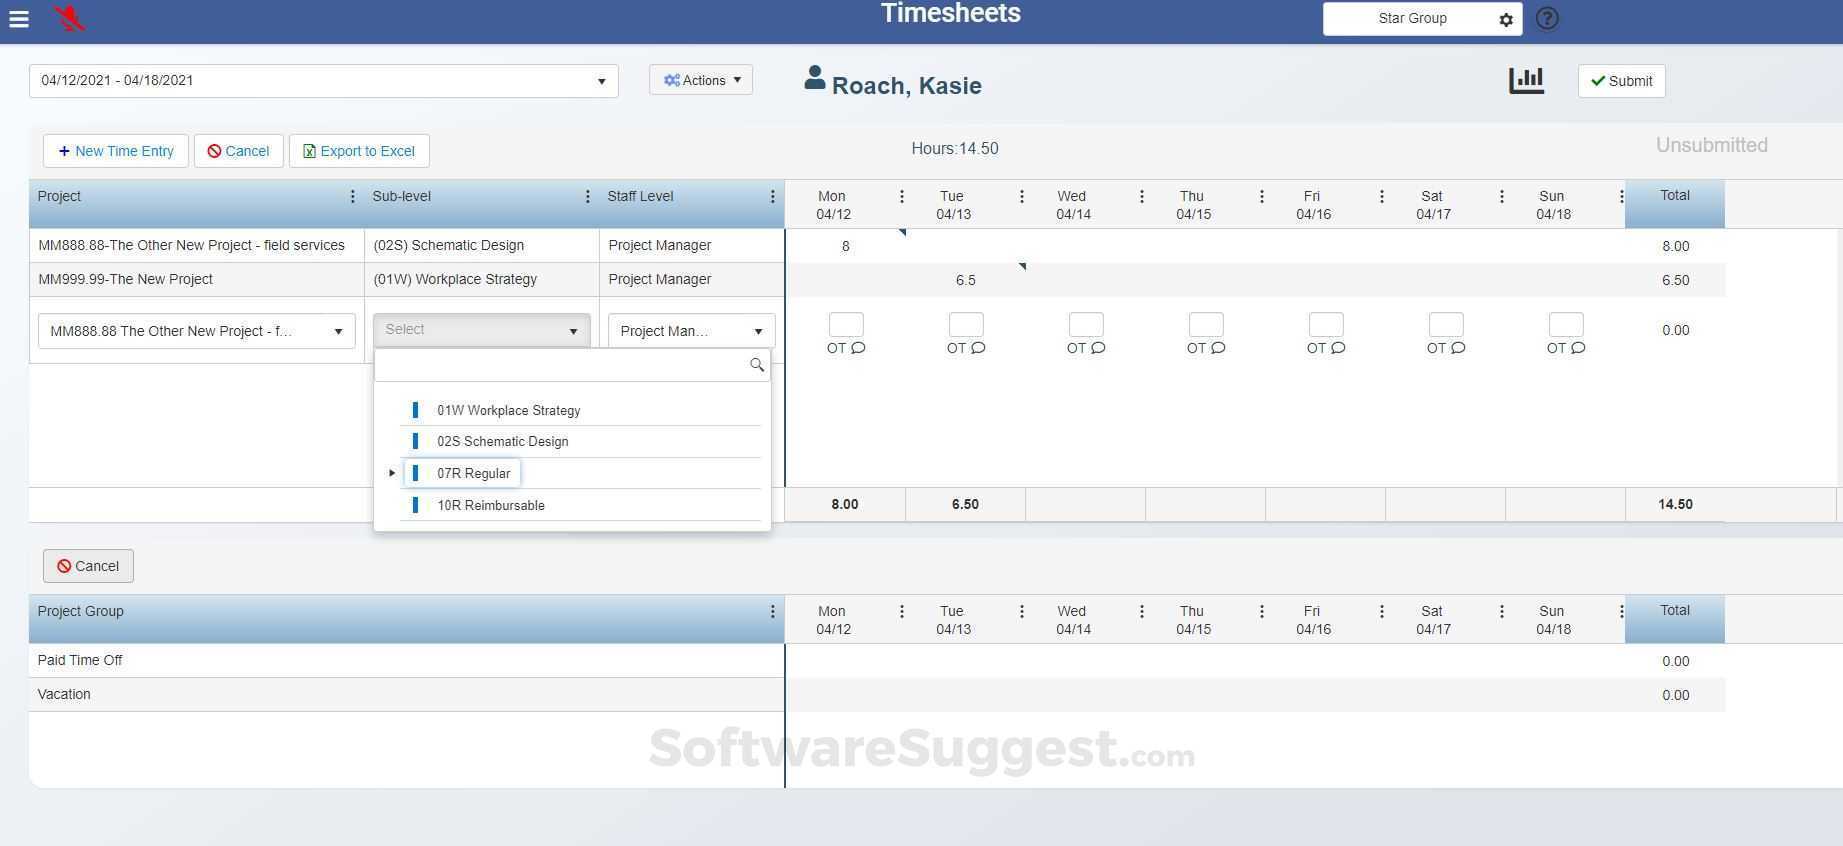The width and height of the screenshot is (1843, 846).
Task: Add Thursday OT comment bubble
Action: tap(1218, 348)
